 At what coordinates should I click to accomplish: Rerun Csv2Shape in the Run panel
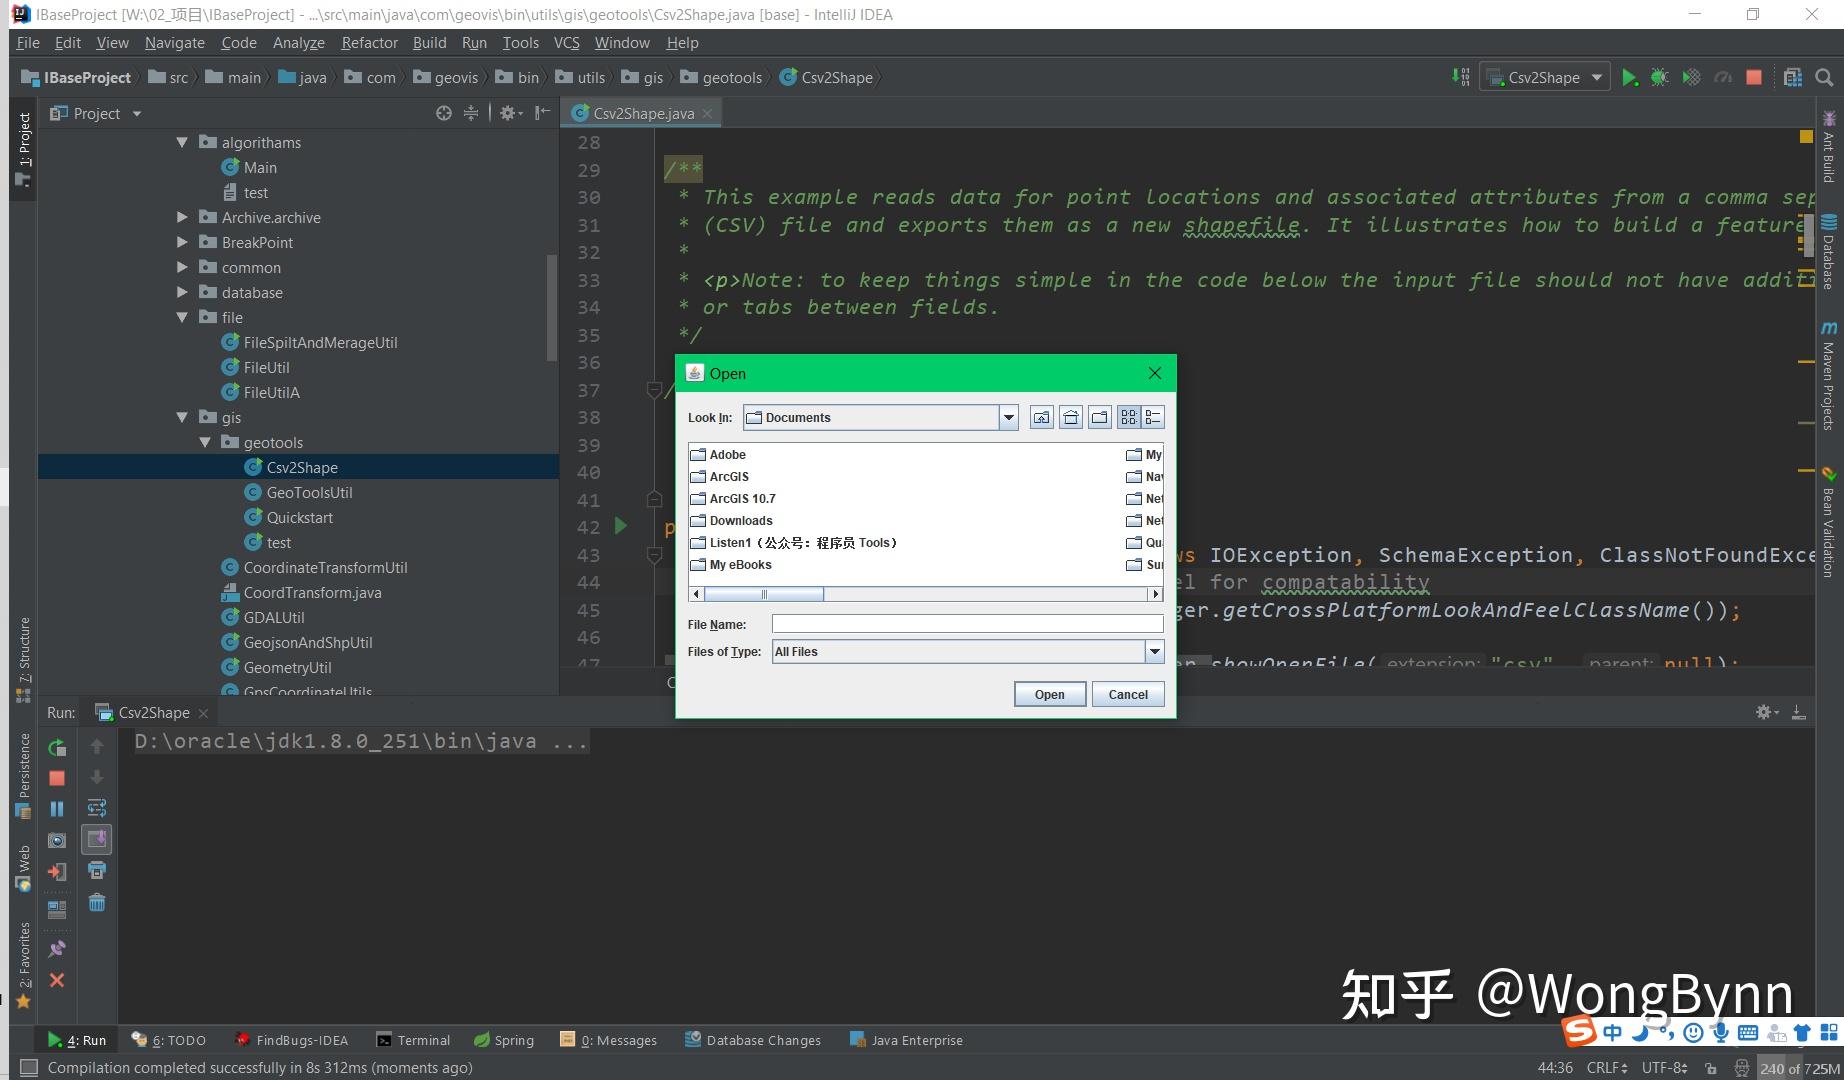(57, 747)
